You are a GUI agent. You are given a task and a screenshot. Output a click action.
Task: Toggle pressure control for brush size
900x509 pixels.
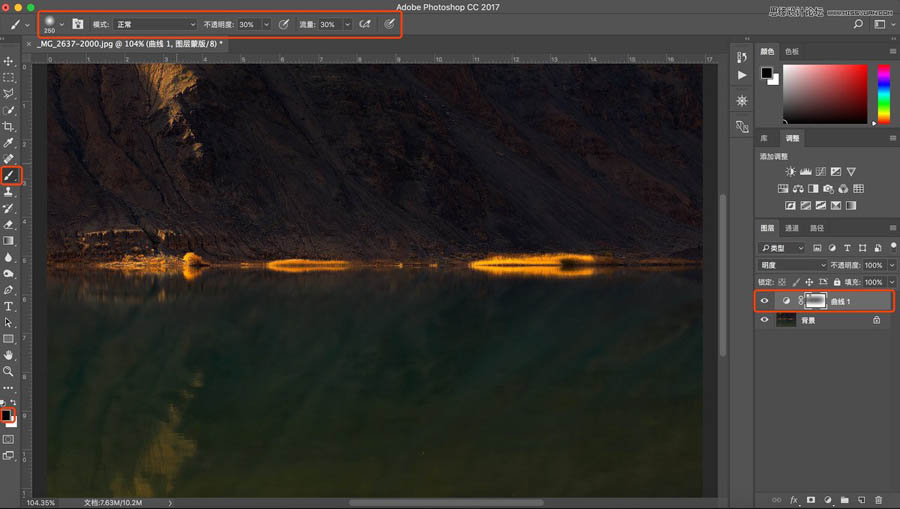[389, 24]
